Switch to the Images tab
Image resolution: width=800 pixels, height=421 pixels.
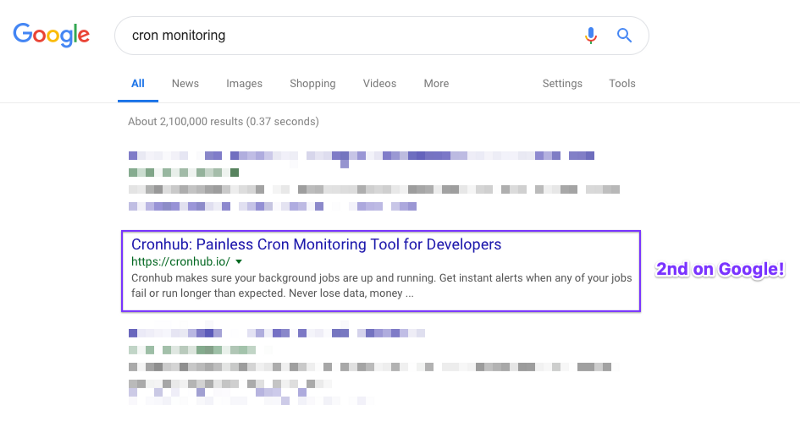click(244, 84)
